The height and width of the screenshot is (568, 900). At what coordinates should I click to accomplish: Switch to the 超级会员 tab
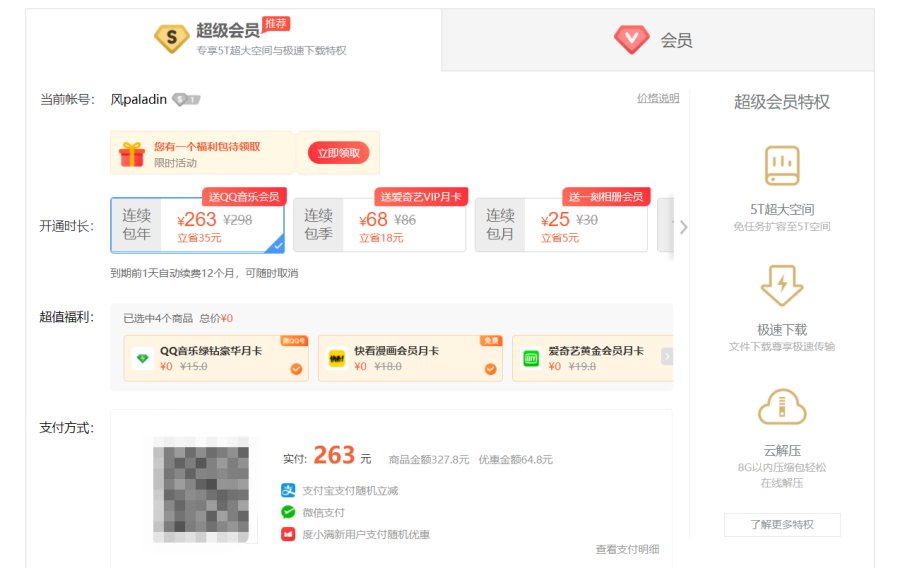[234, 40]
